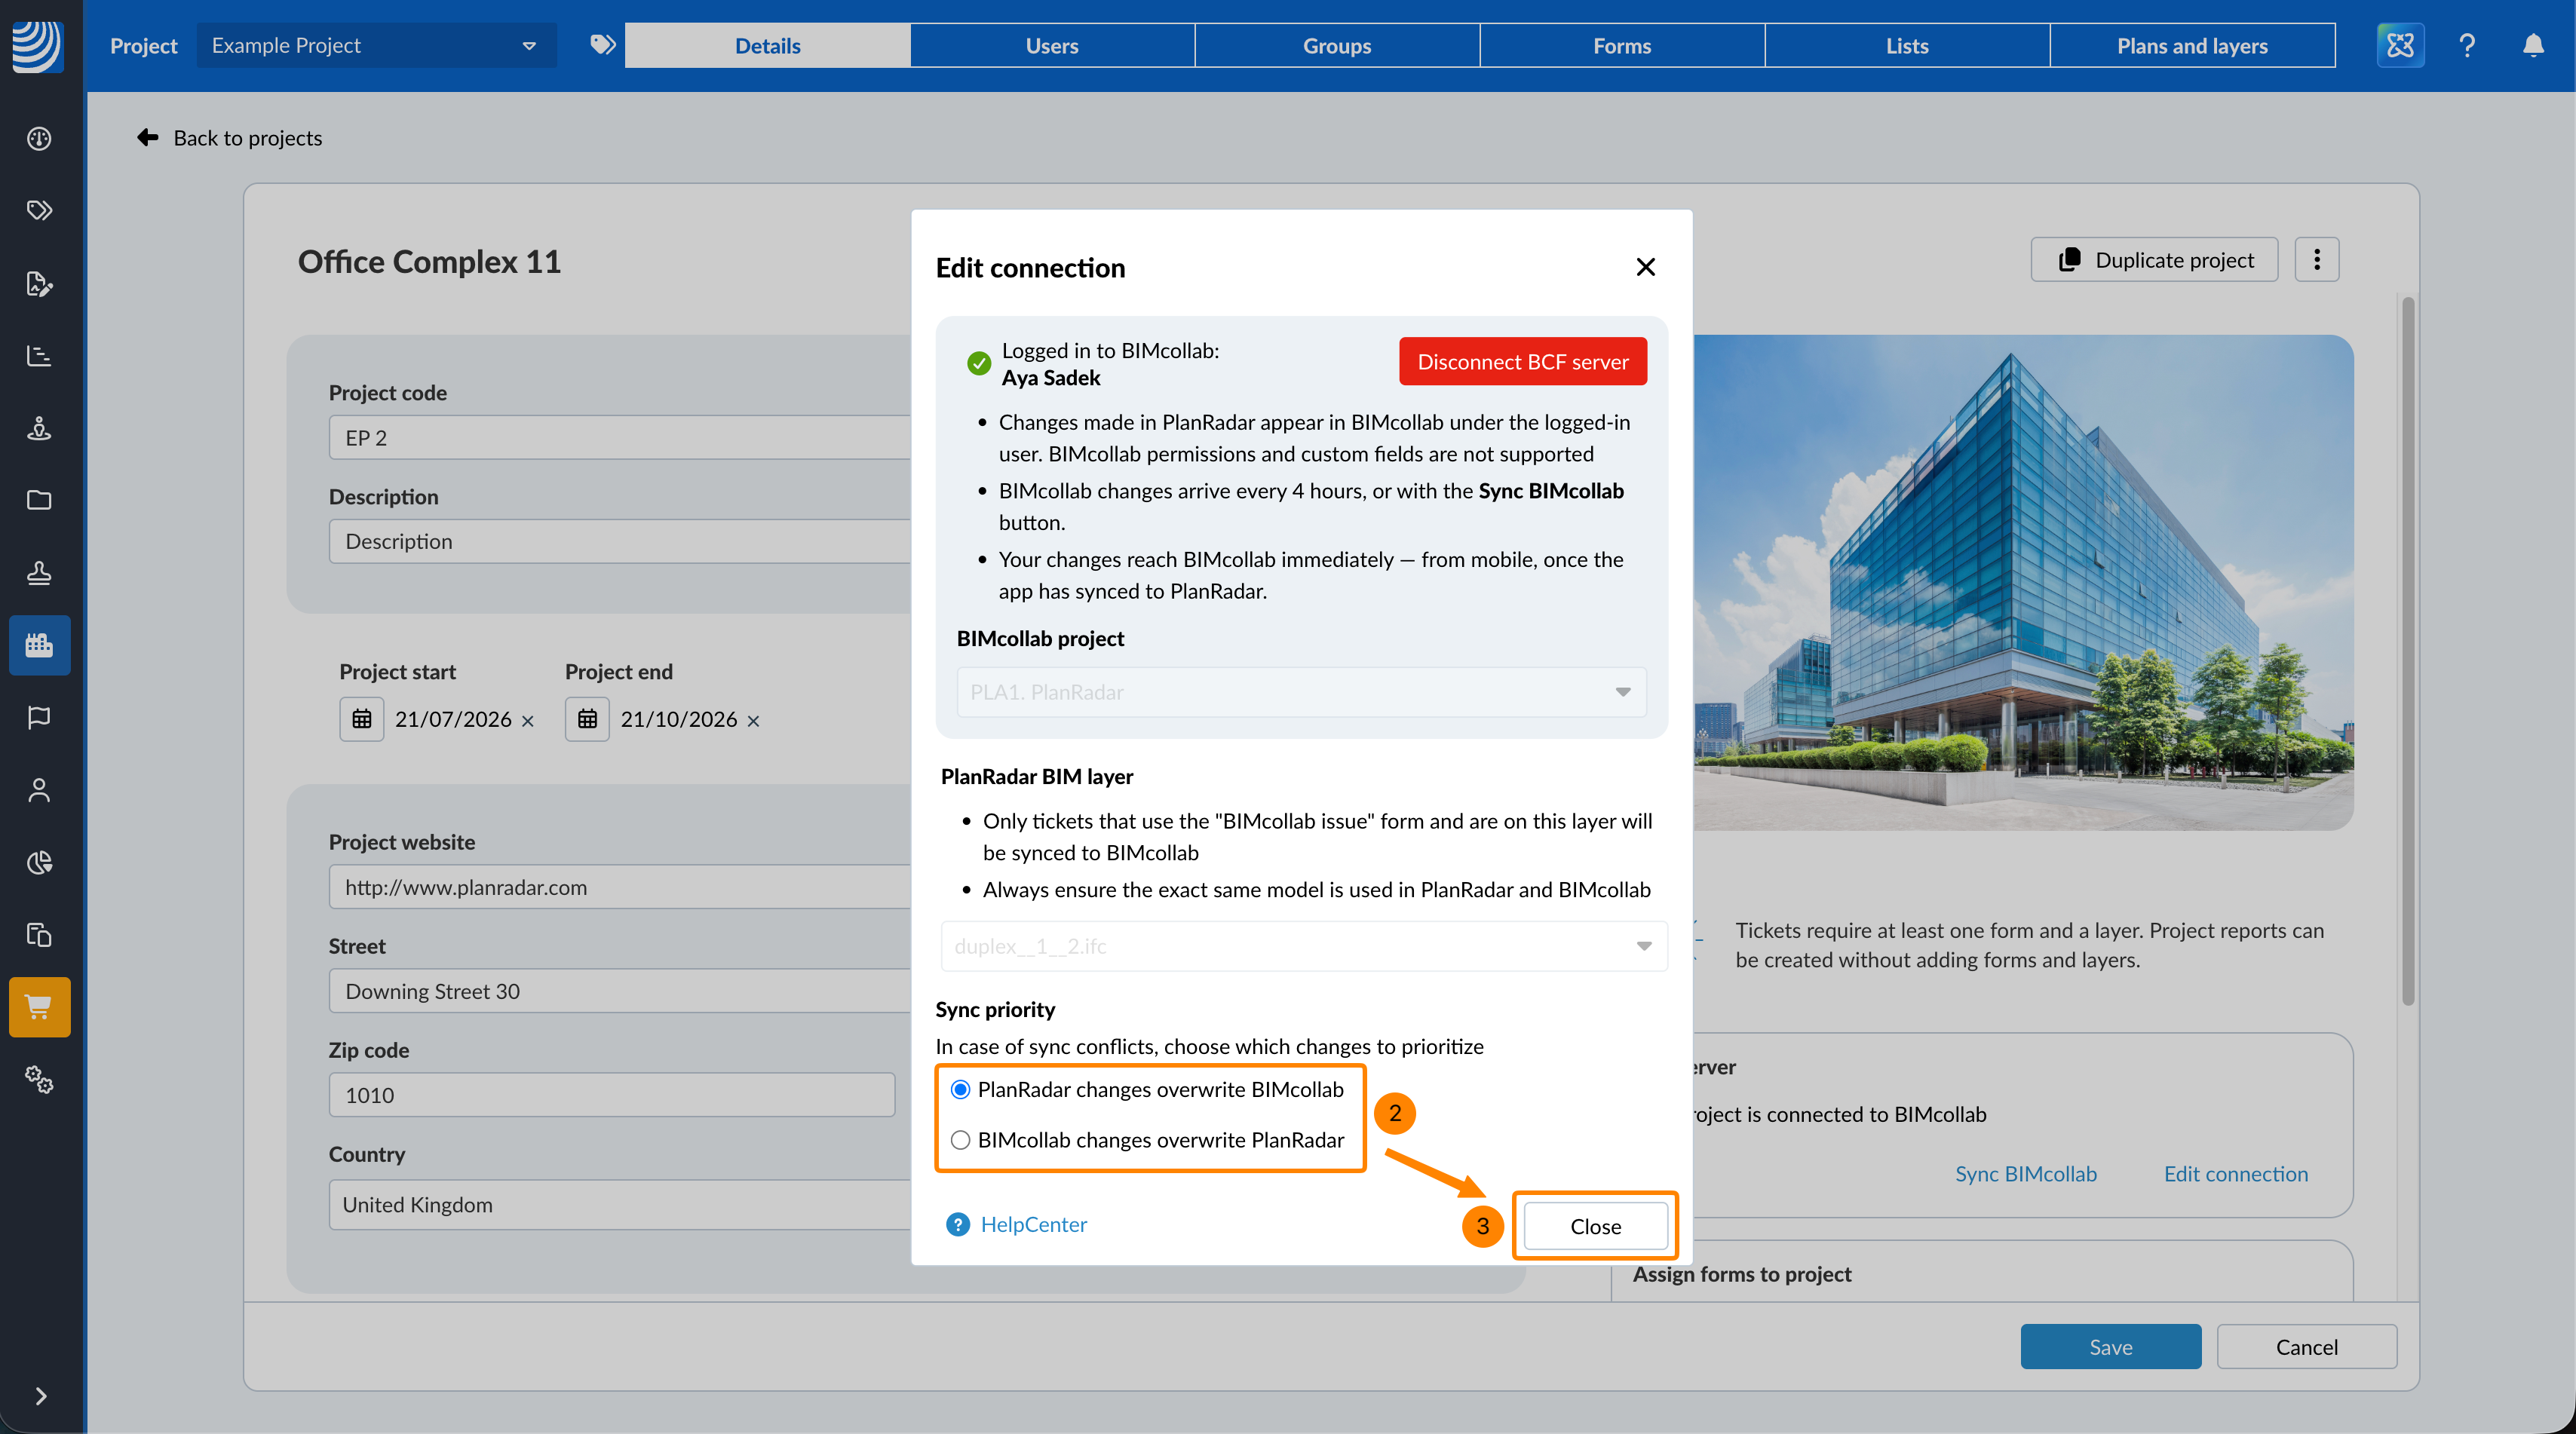The height and width of the screenshot is (1434, 2576).
Task: Select PlanRadar changes overwrite BIMcollab
Action: click(961, 1090)
